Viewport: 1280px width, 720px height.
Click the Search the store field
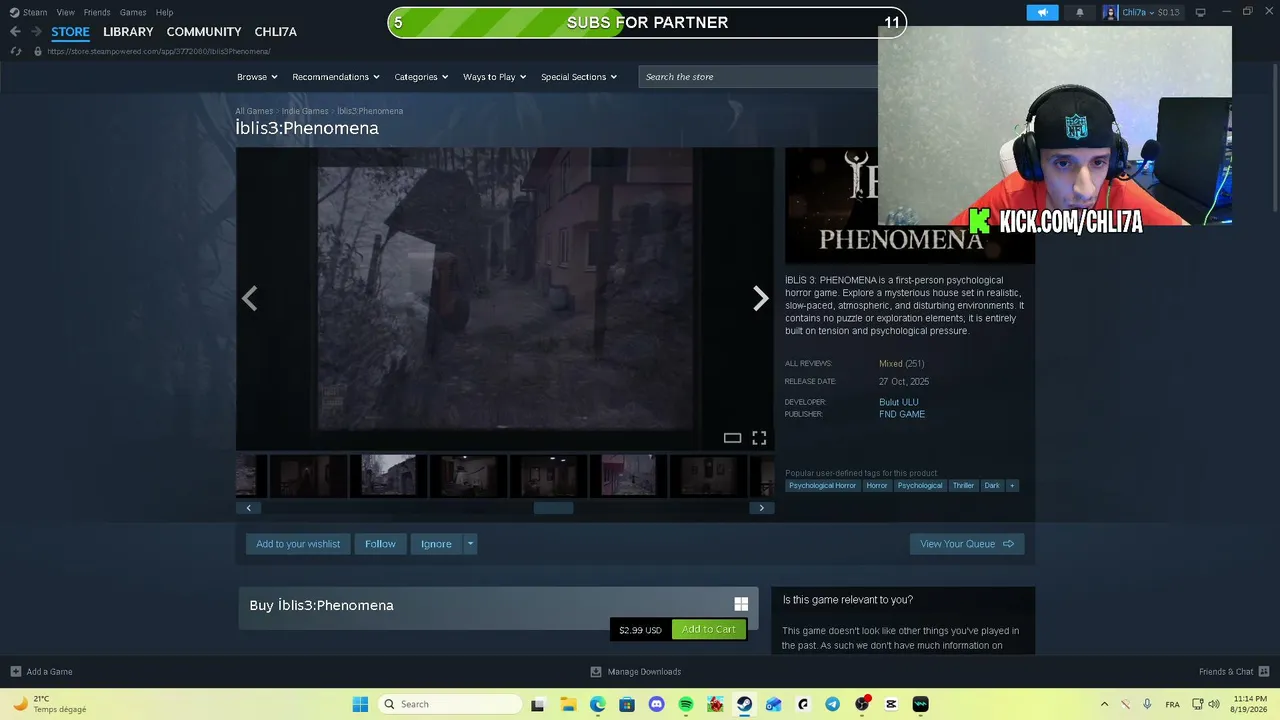coord(757,77)
